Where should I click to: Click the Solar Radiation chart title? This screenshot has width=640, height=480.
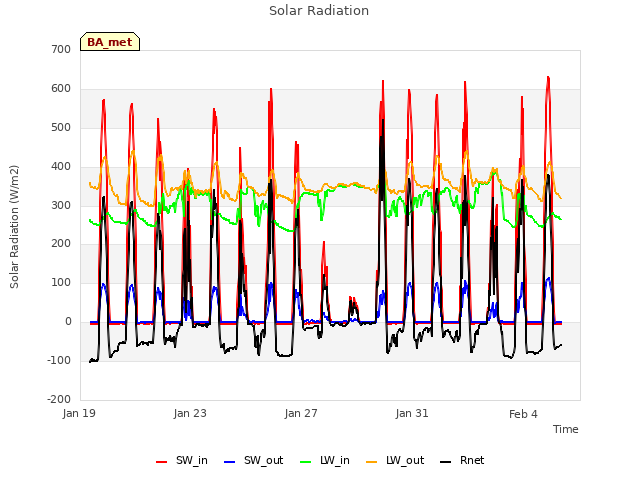319,11
